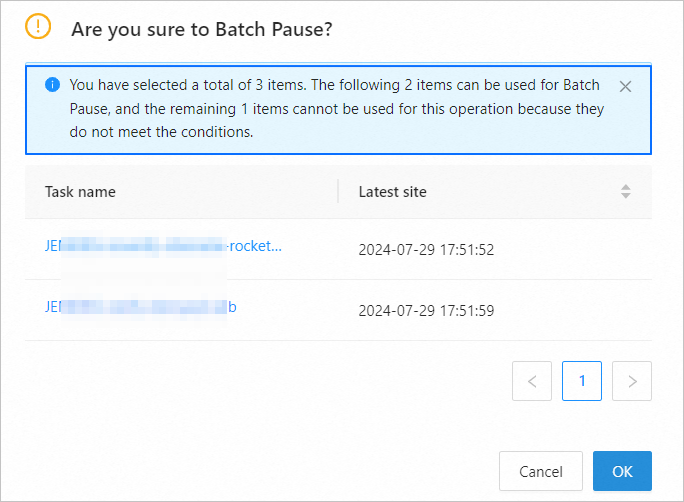Click the orange warning icon beside the title
The height and width of the screenshot is (502, 684).
pos(37,28)
